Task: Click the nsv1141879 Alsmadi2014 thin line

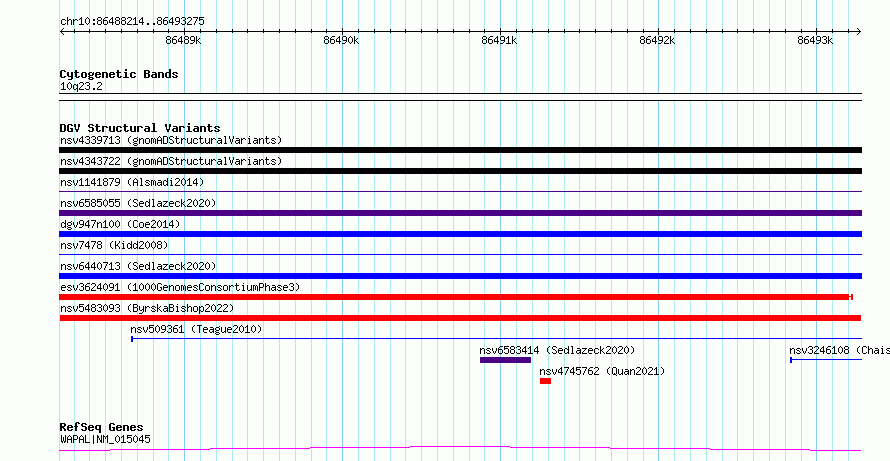Action: click(460, 192)
